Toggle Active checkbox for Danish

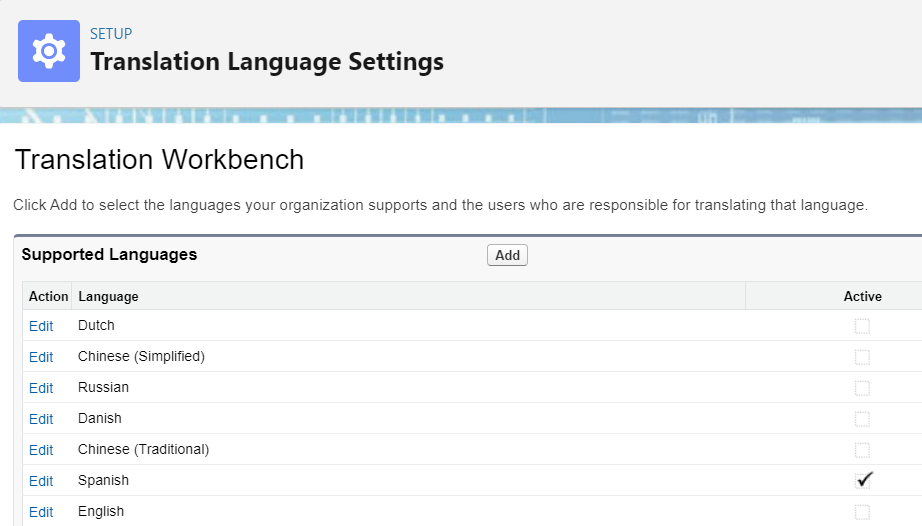pos(862,420)
